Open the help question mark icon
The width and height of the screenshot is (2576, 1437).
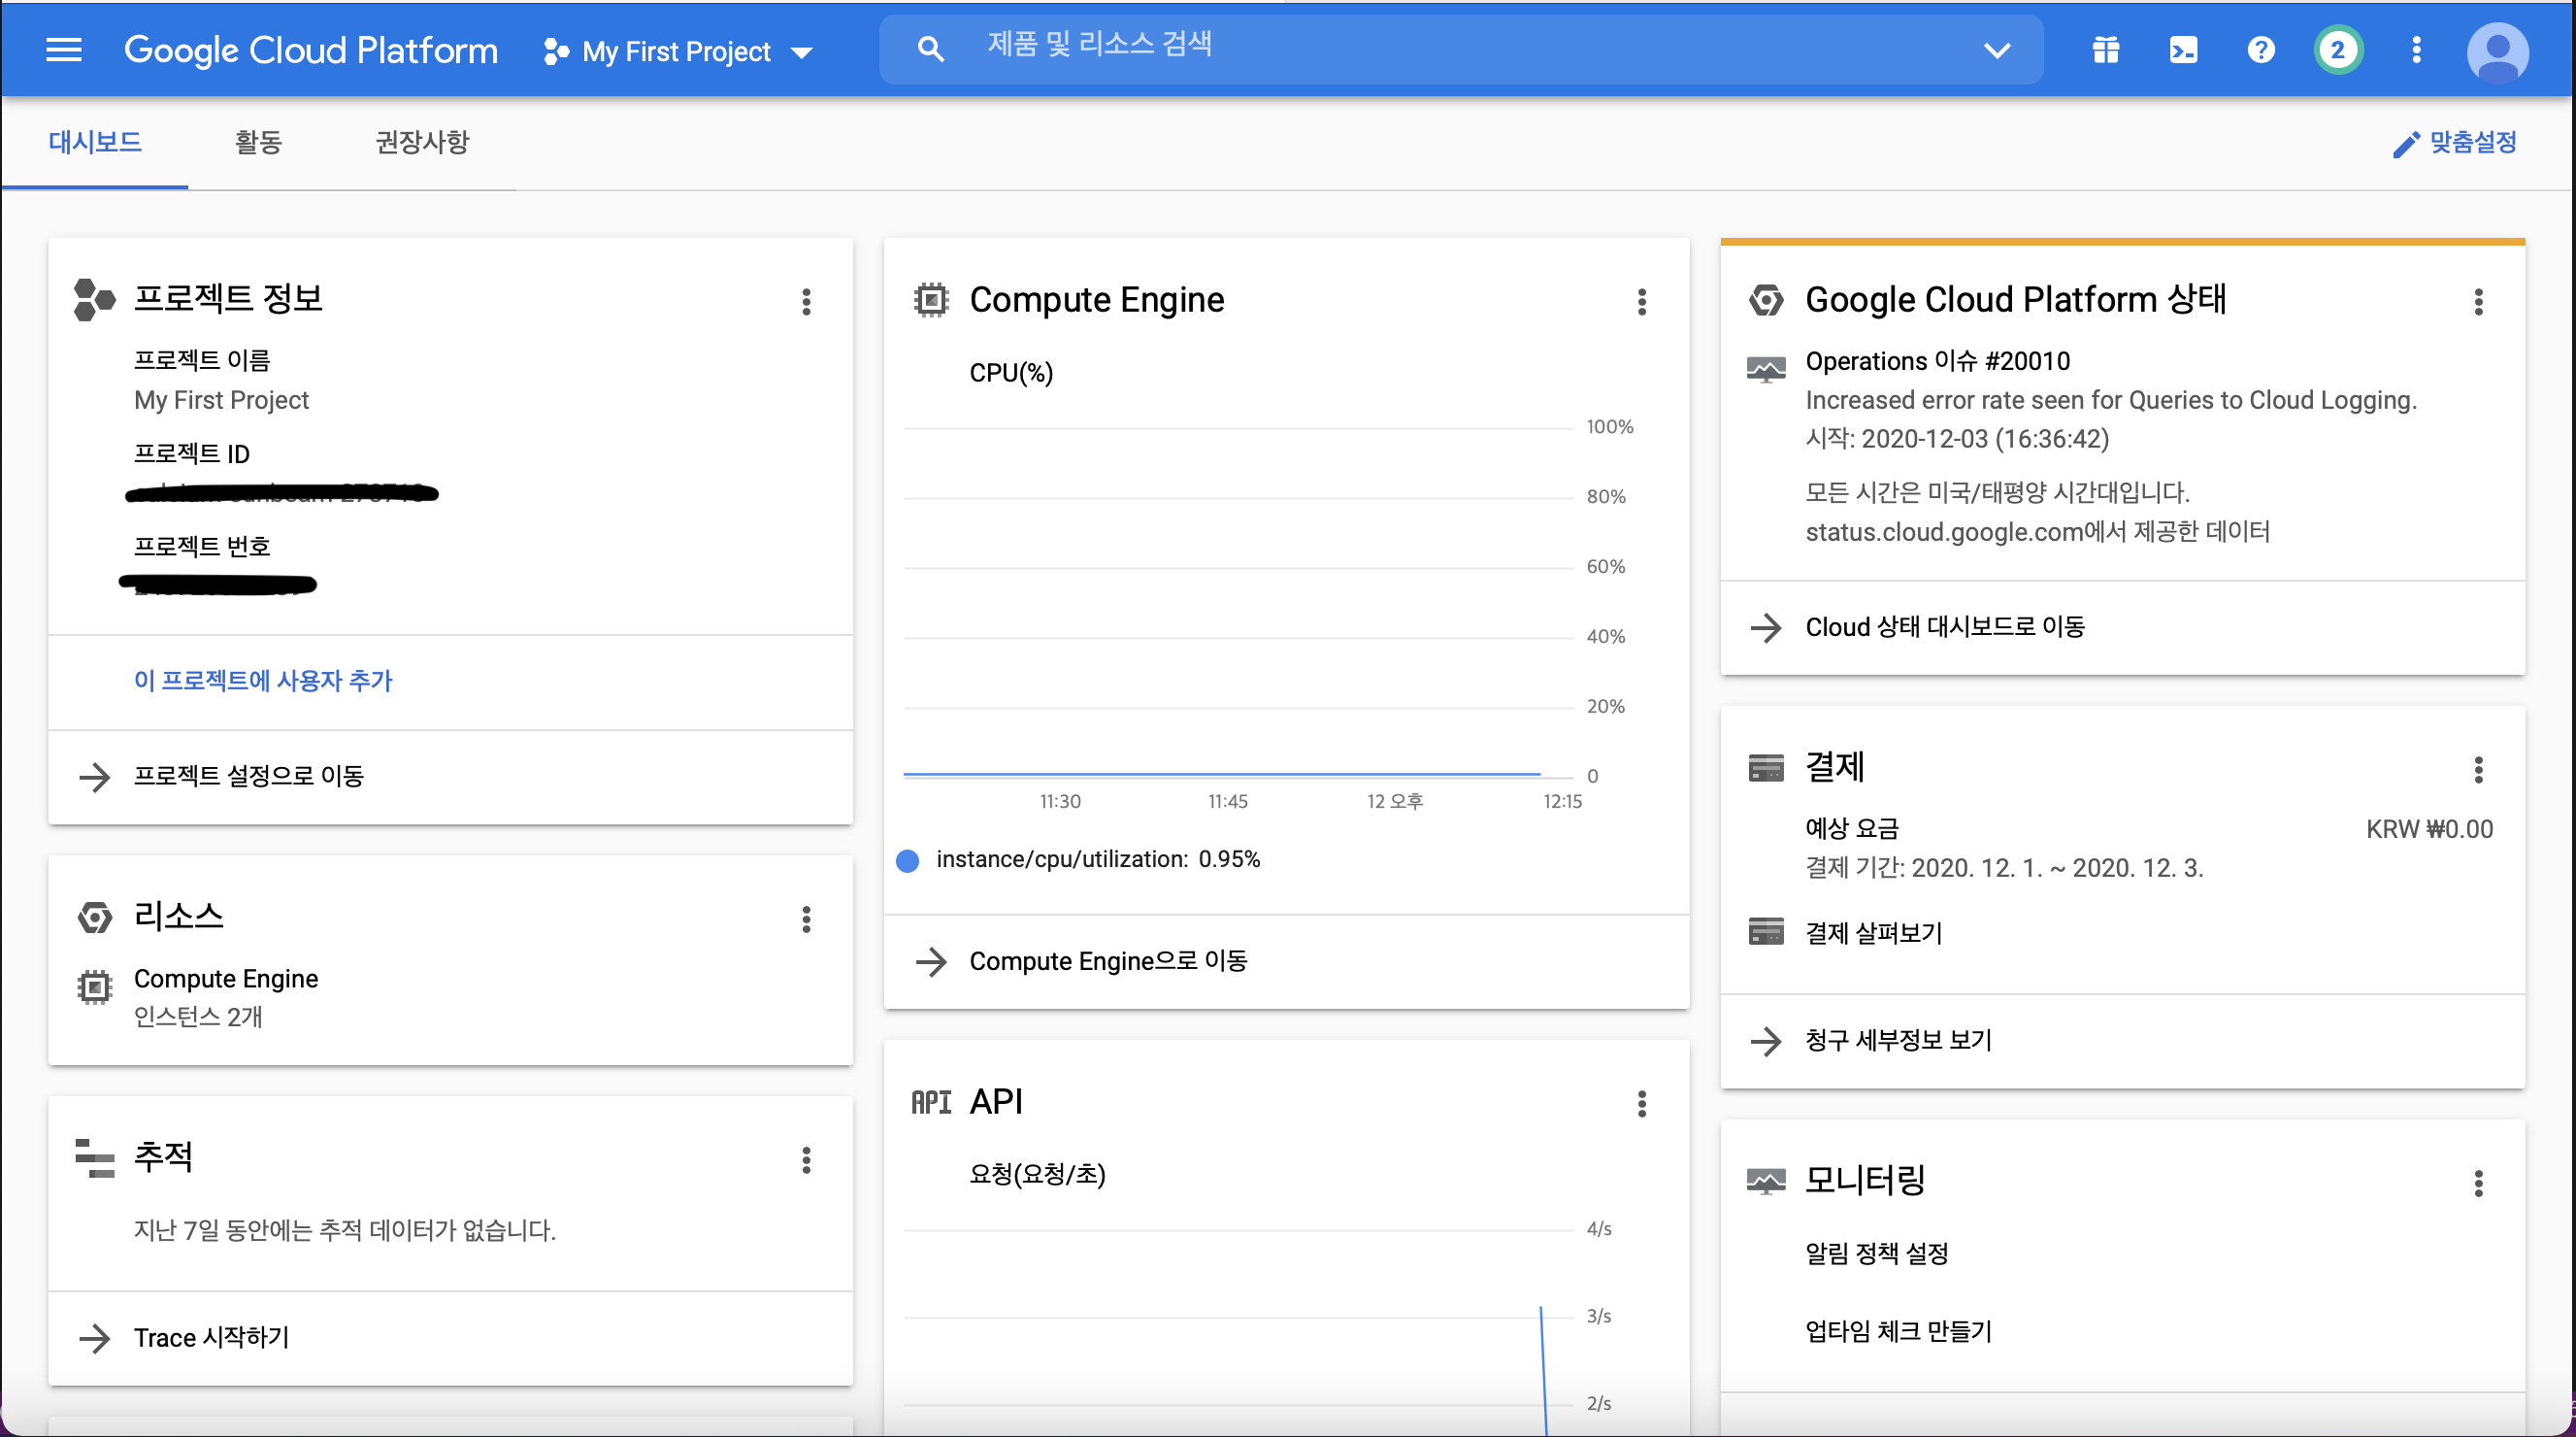(2260, 50)
